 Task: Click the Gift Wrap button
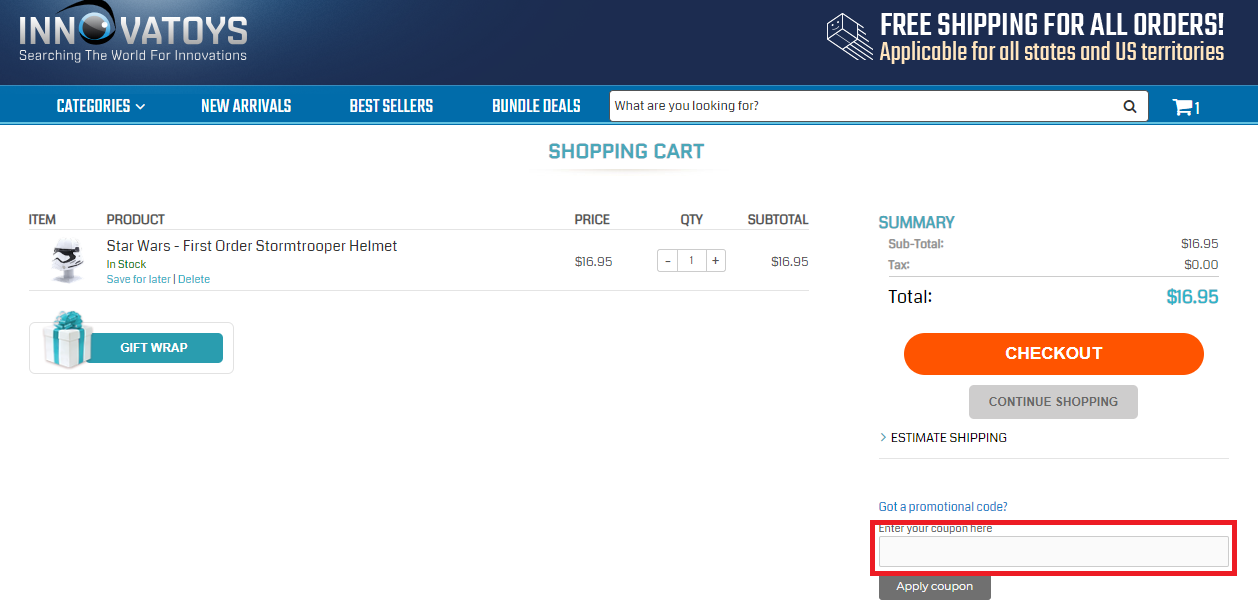click(154, 348)
